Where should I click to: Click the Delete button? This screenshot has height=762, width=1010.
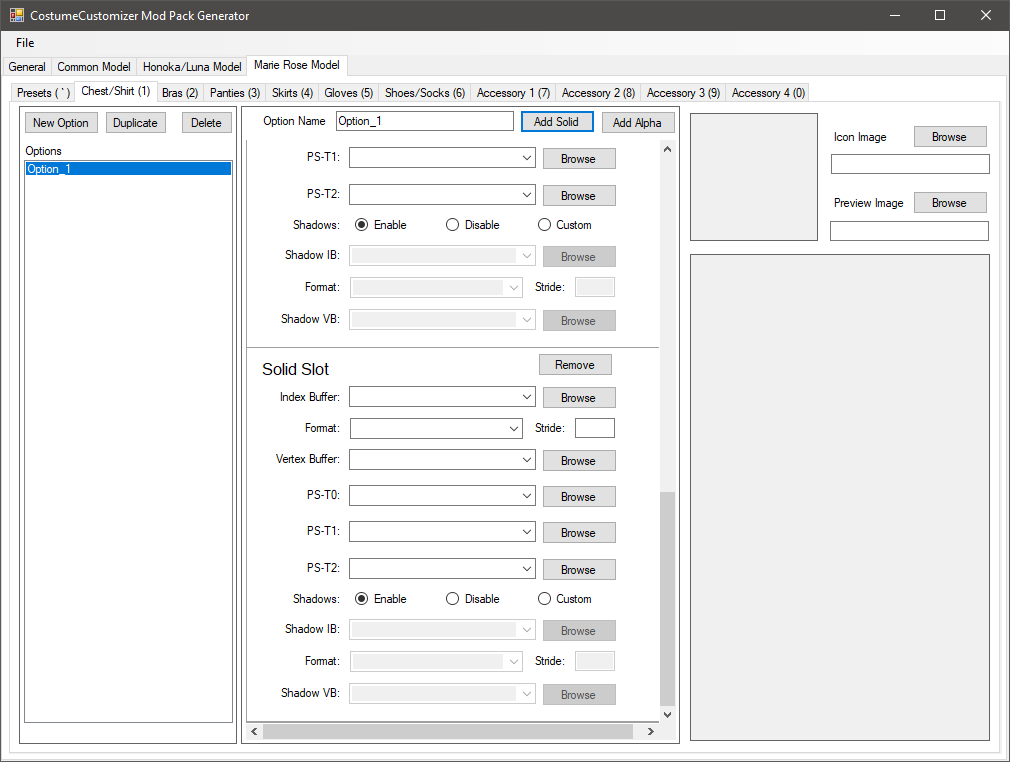[206, 122]
